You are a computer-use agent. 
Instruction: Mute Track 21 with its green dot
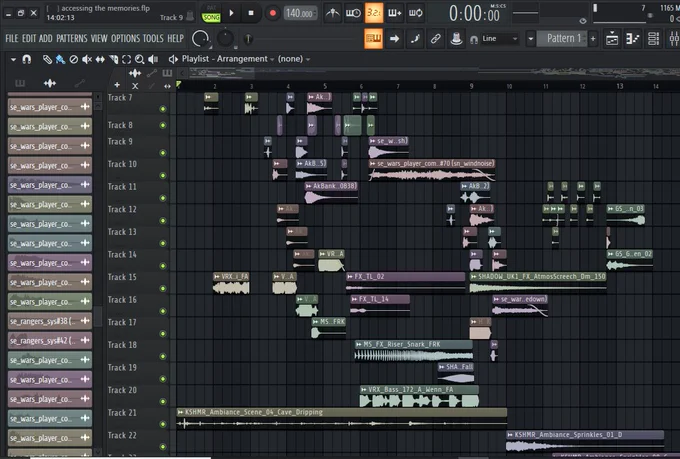coord(163,424)
